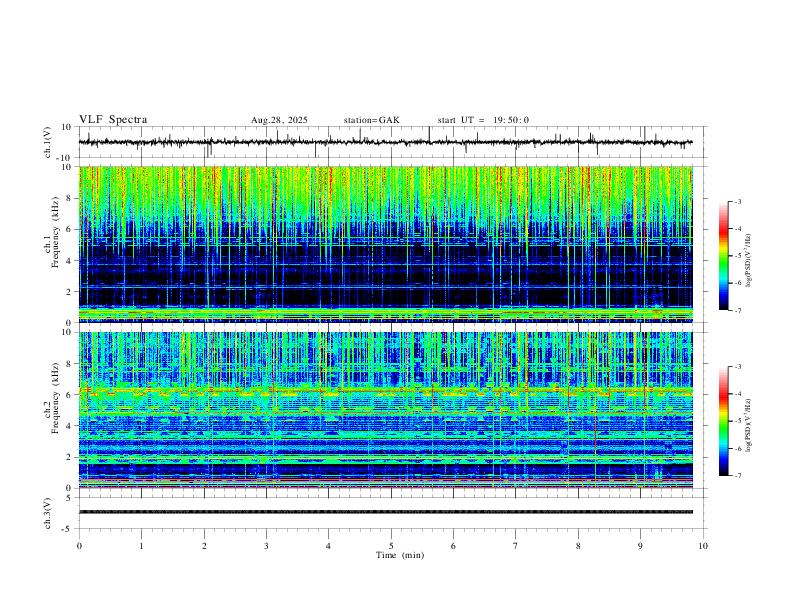This screenshot has height=612, width=792.
Task: Click the time axis tick label "6"
Action: (453, 546)
